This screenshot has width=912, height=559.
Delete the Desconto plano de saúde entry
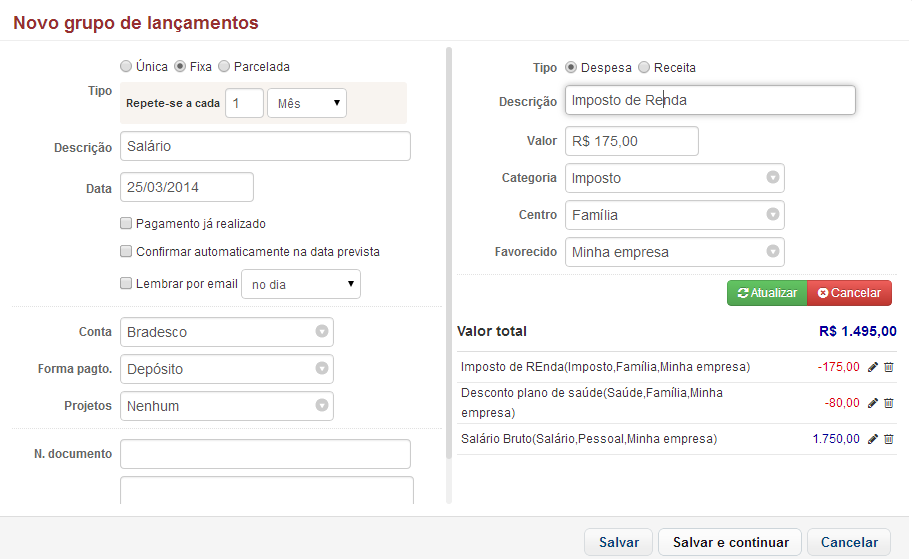pyautogui.click(x=889, y=403)
